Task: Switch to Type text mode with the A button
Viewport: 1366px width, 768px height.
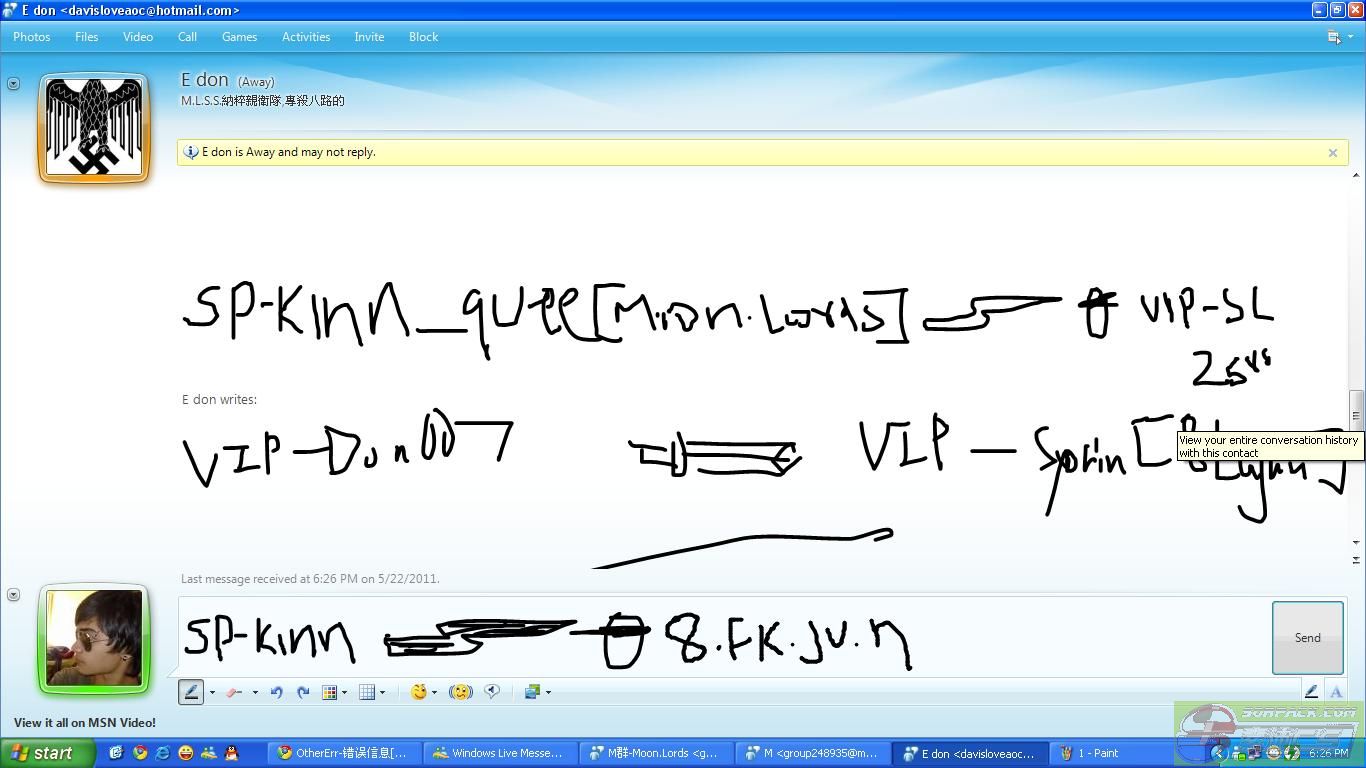Action: (x=1335, y=692)
